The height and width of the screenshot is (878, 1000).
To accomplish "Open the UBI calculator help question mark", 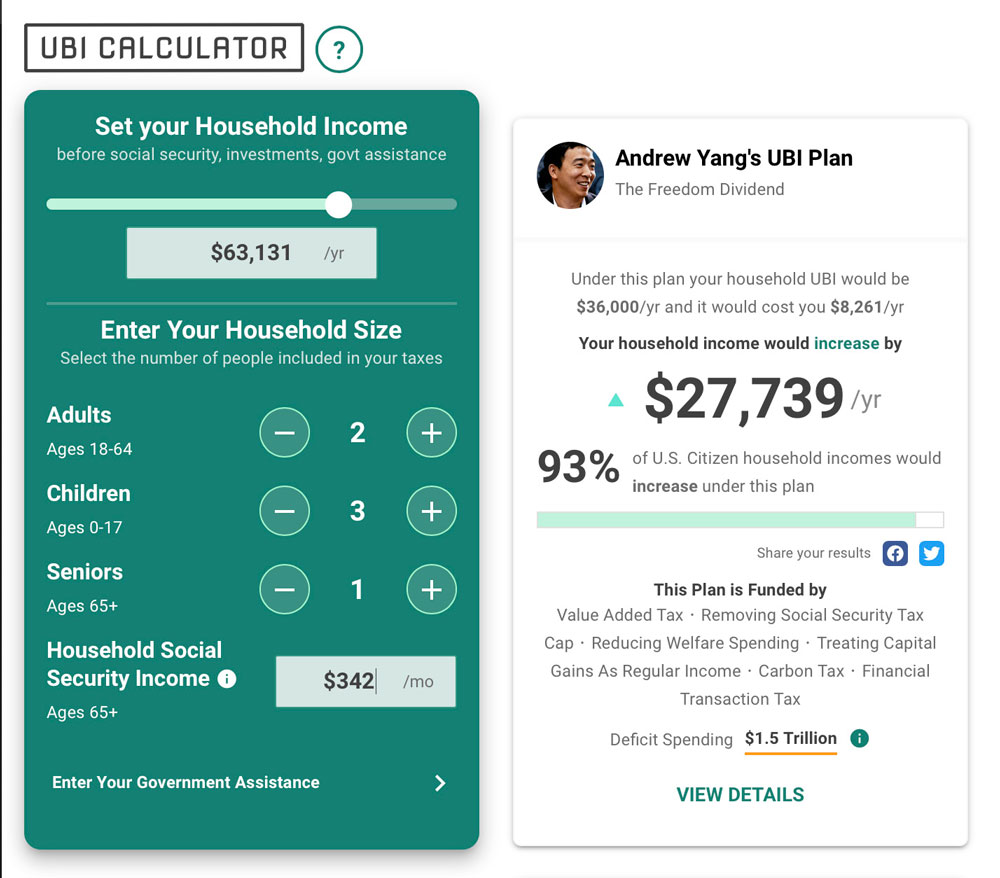I will tap(339, 49).
